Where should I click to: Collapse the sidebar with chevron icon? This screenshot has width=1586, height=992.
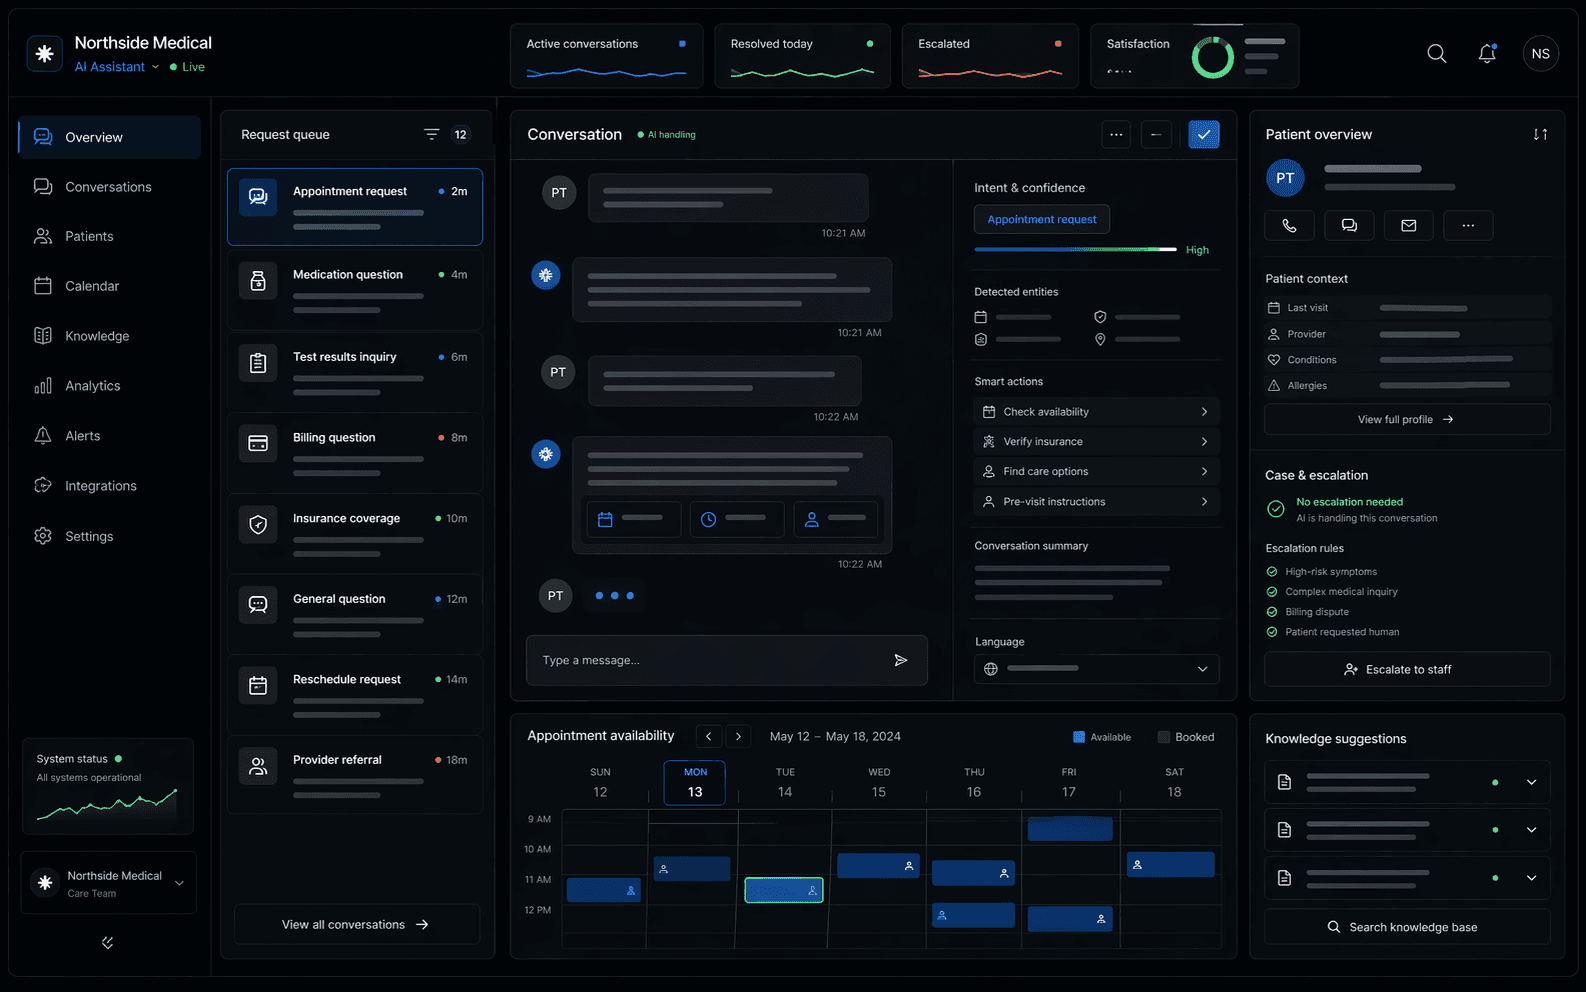[x=108, y=942]
